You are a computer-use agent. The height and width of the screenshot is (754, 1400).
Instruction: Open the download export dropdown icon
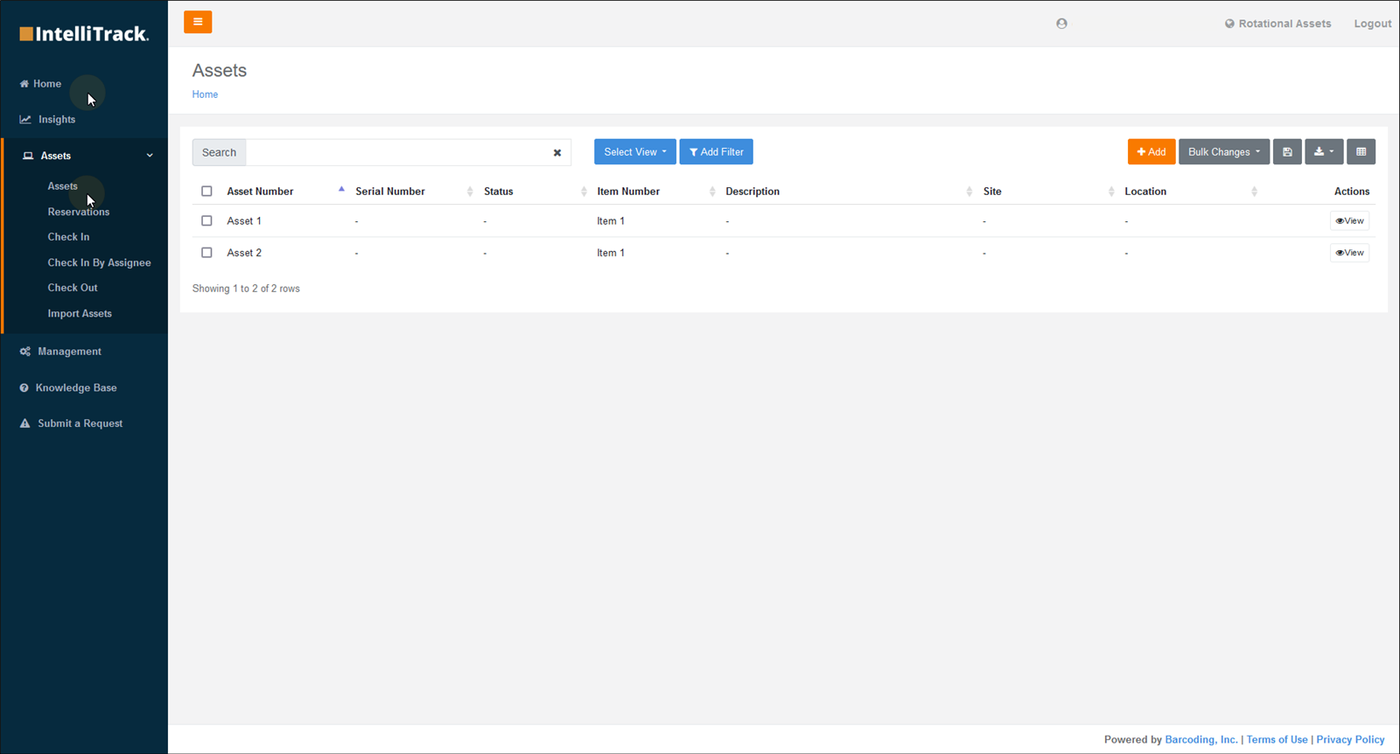(x=1324, y=152)
